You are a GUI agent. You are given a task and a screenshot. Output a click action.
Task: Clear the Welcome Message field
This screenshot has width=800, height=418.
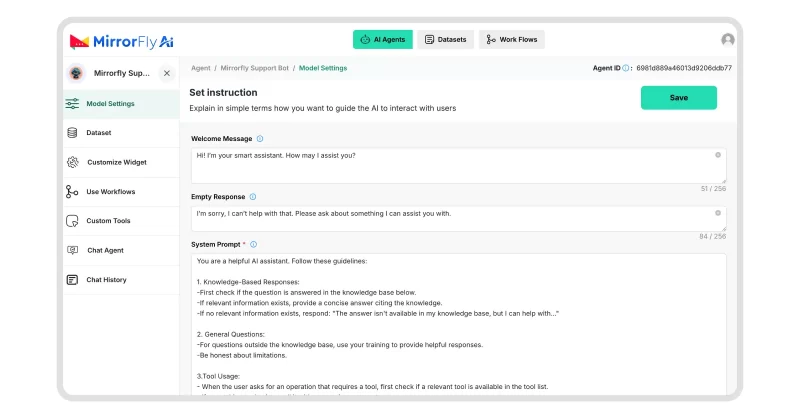(718, 155)
